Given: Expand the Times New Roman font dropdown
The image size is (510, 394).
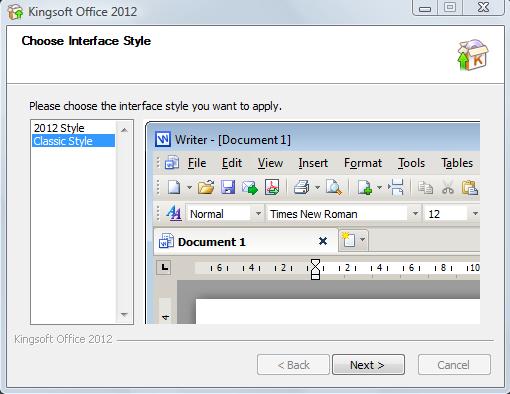Looking at the screenshot, I should pos(415,213).
